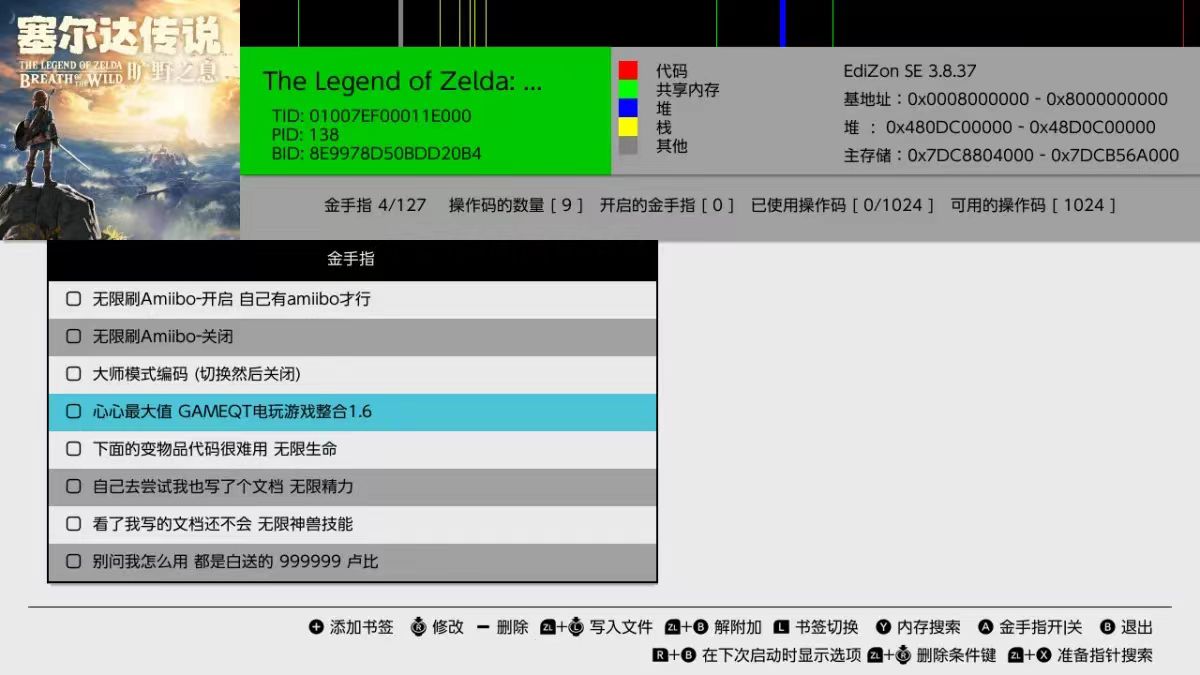
Task: Click the row text 自己去尝试我也写了个文档 无限精力
Action: click(223, 486)
